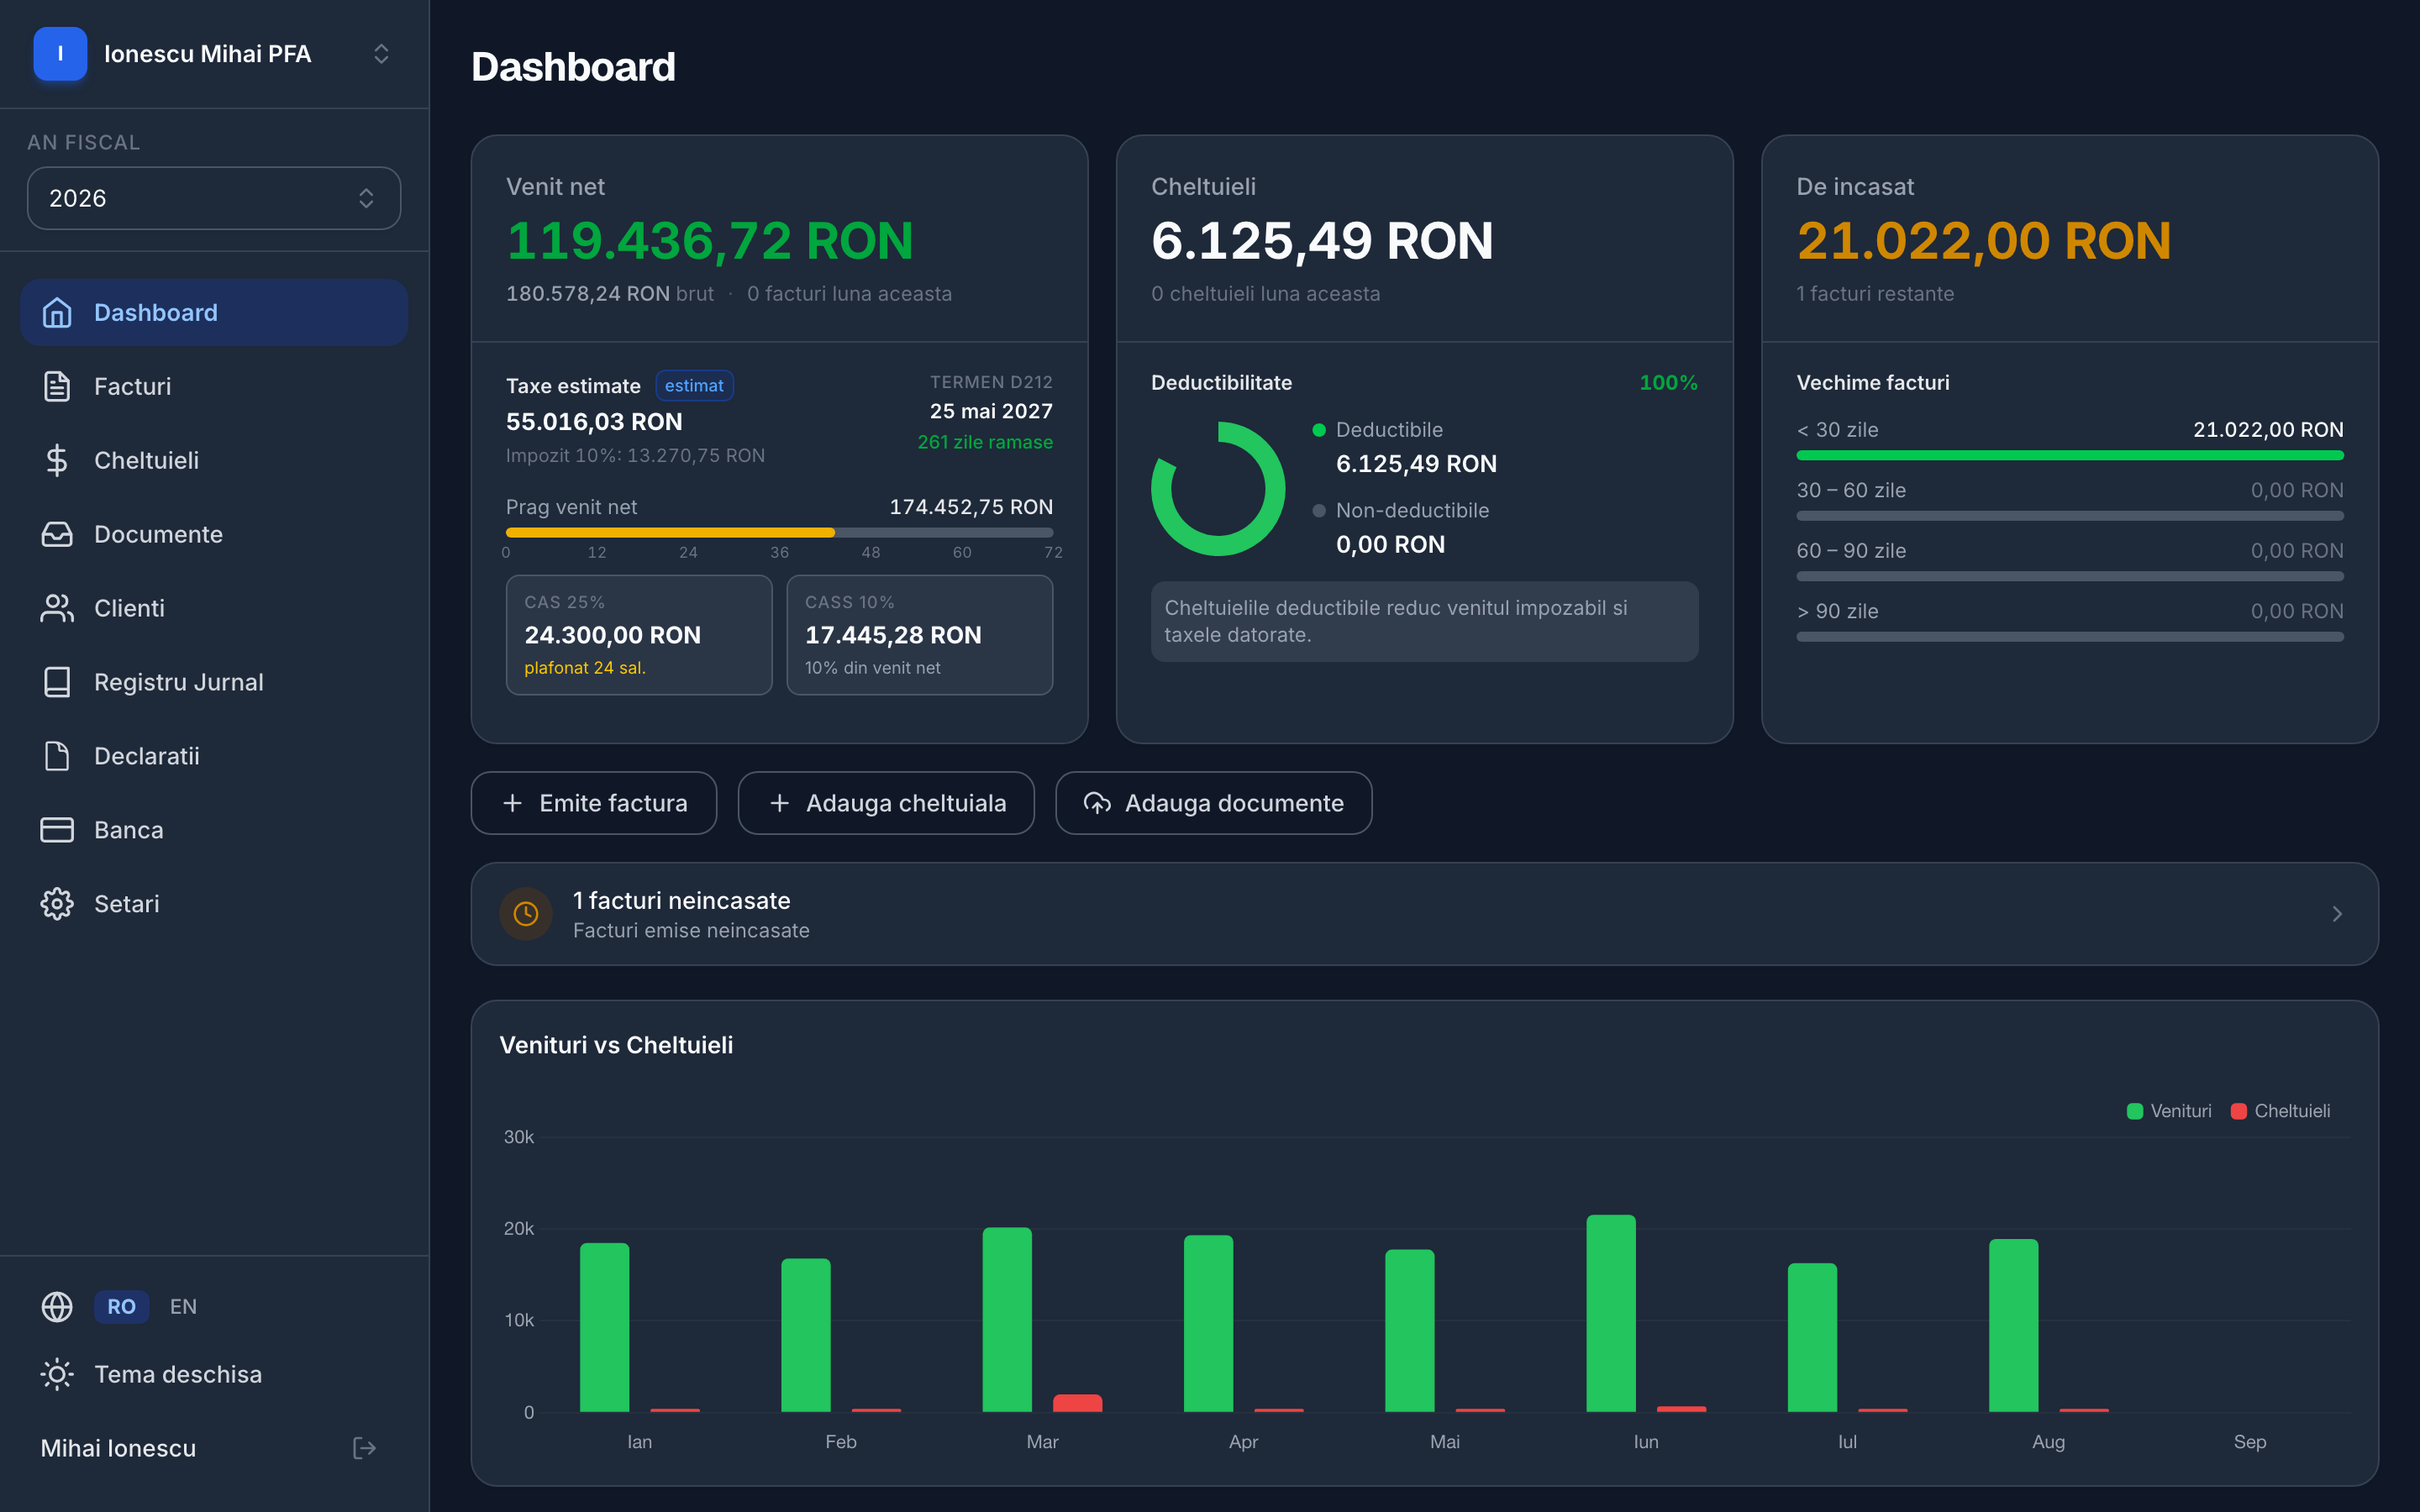Go to Clienti page

click(214, 609)
